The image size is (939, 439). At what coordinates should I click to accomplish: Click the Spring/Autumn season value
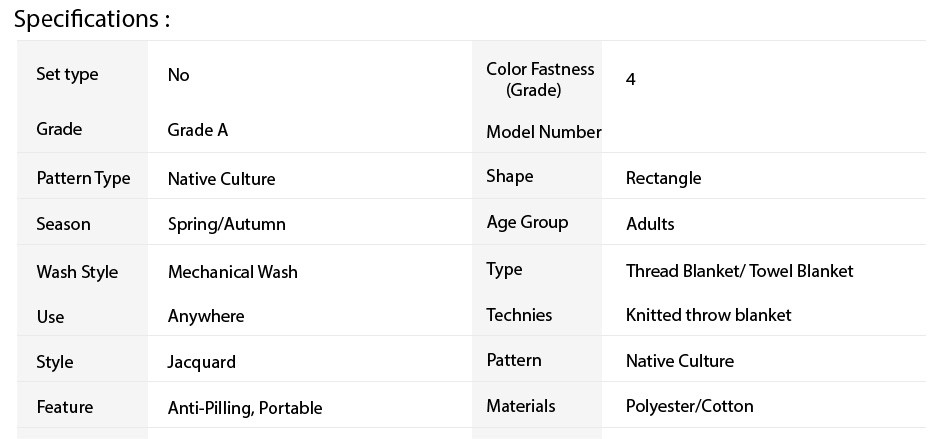coord(226,224)
